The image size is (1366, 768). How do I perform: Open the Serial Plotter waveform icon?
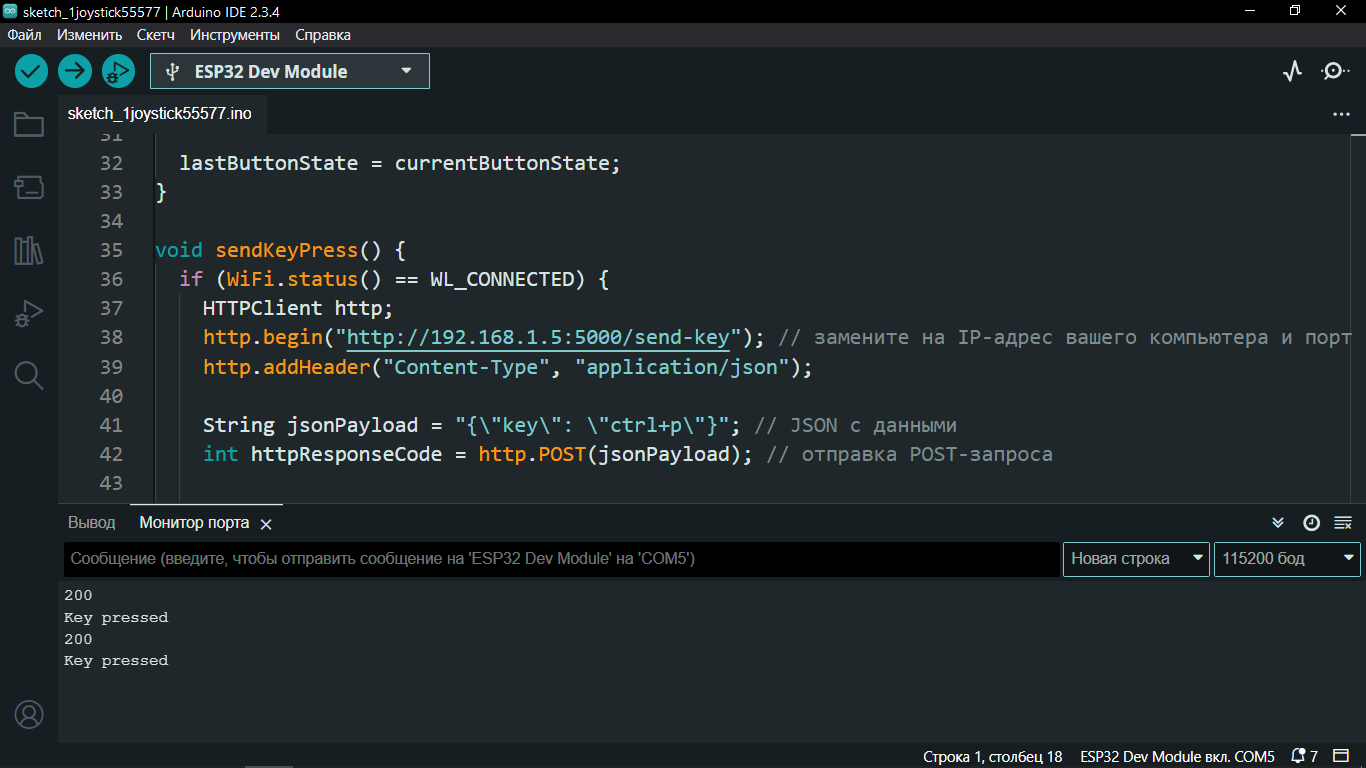[x=1293, y=71]
